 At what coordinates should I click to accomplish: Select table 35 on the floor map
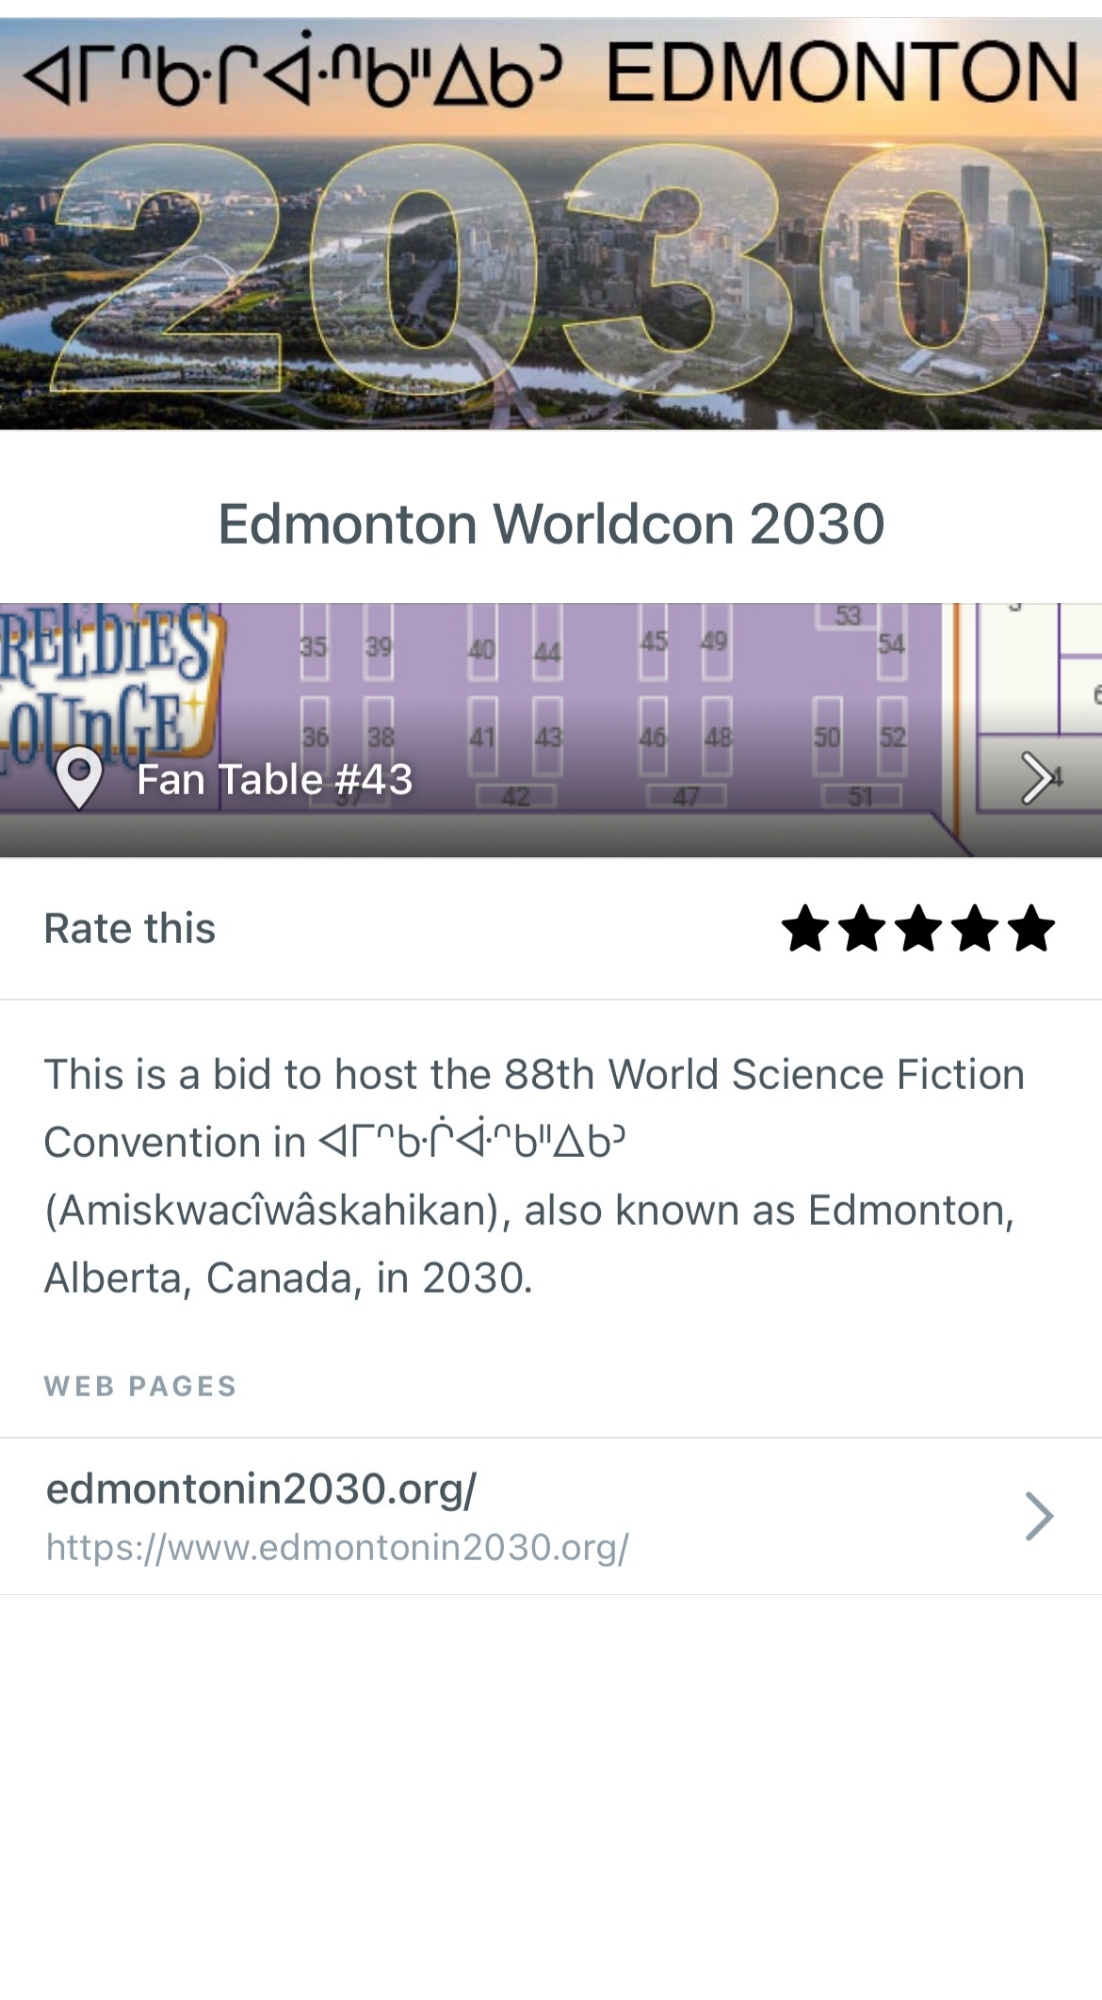click(314, 647)
